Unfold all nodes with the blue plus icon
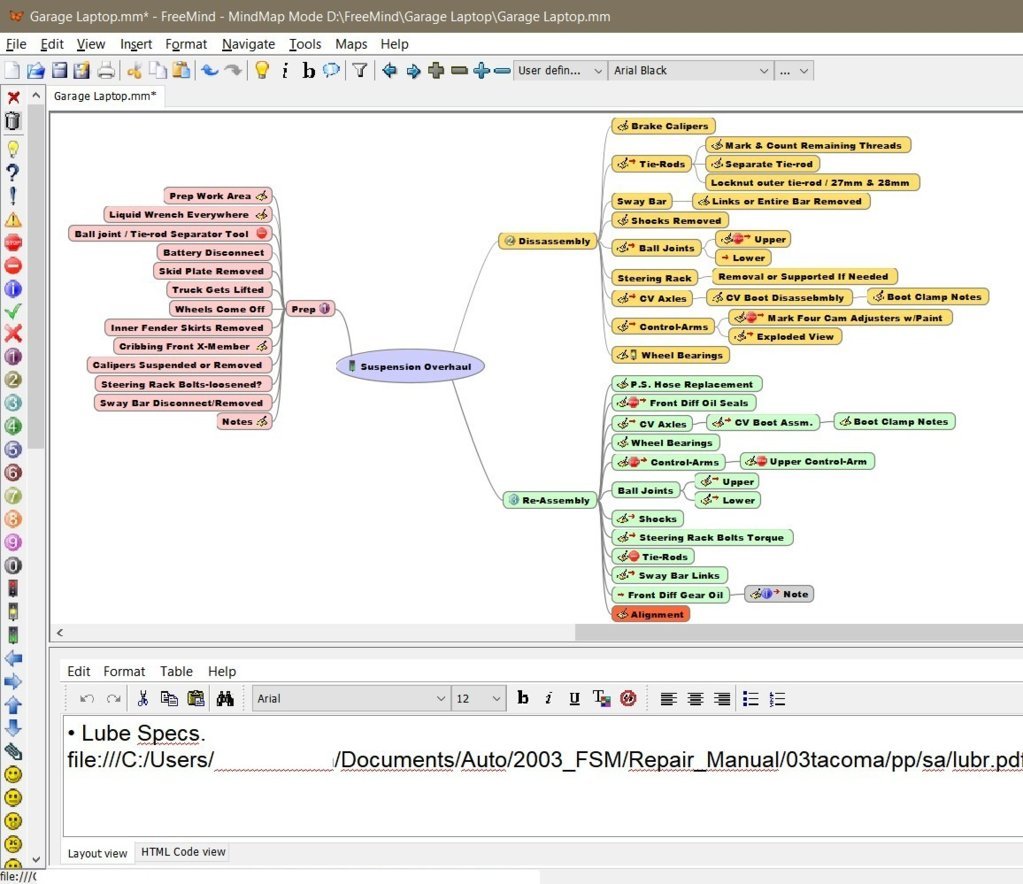The image size is (1023, 884). click(x=481, y=70)
